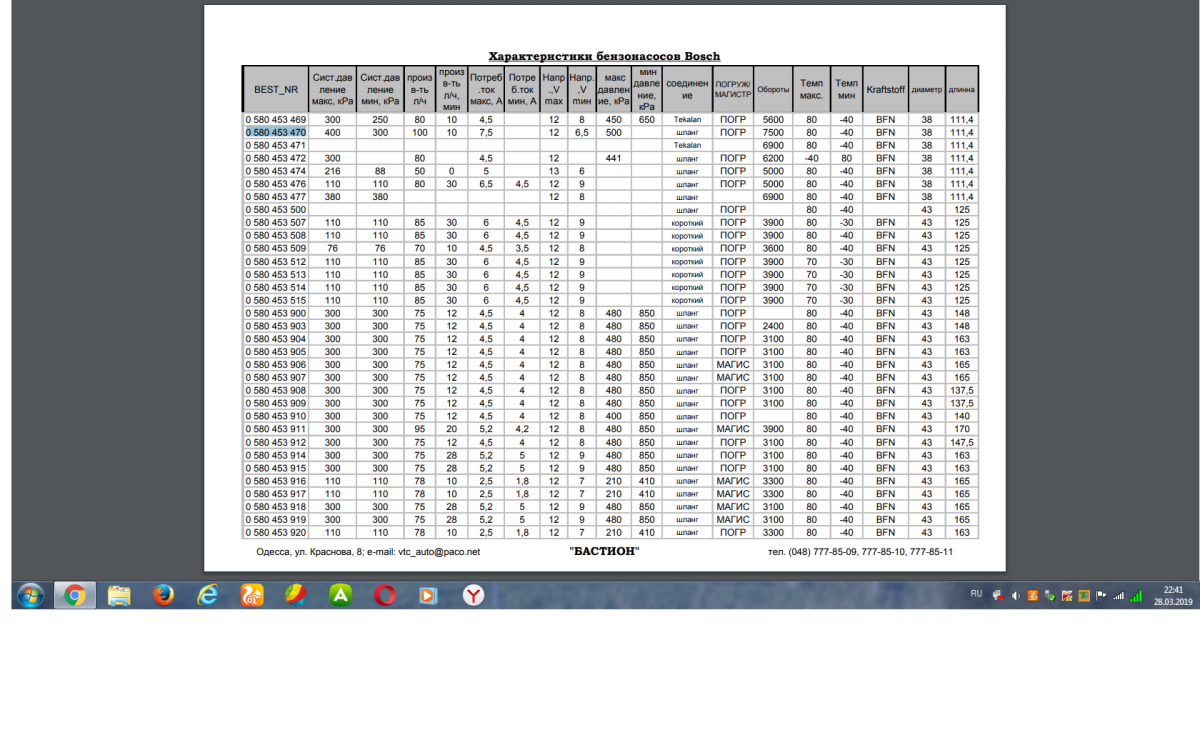Open Windows Explorer from the taskbar

point(119,595)
